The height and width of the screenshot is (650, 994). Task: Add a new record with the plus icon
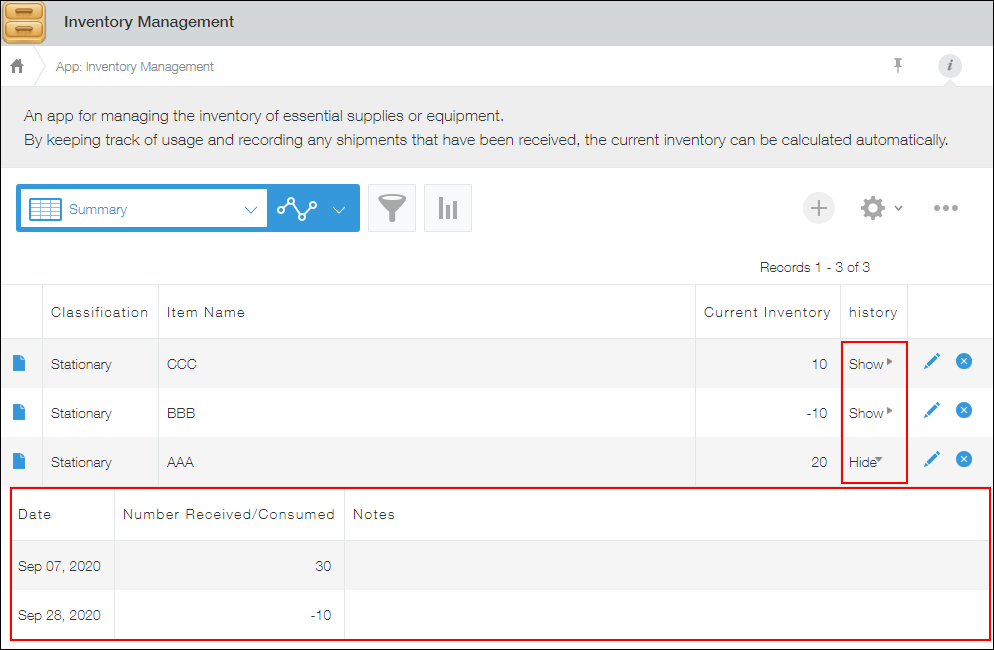click(818, 208)
